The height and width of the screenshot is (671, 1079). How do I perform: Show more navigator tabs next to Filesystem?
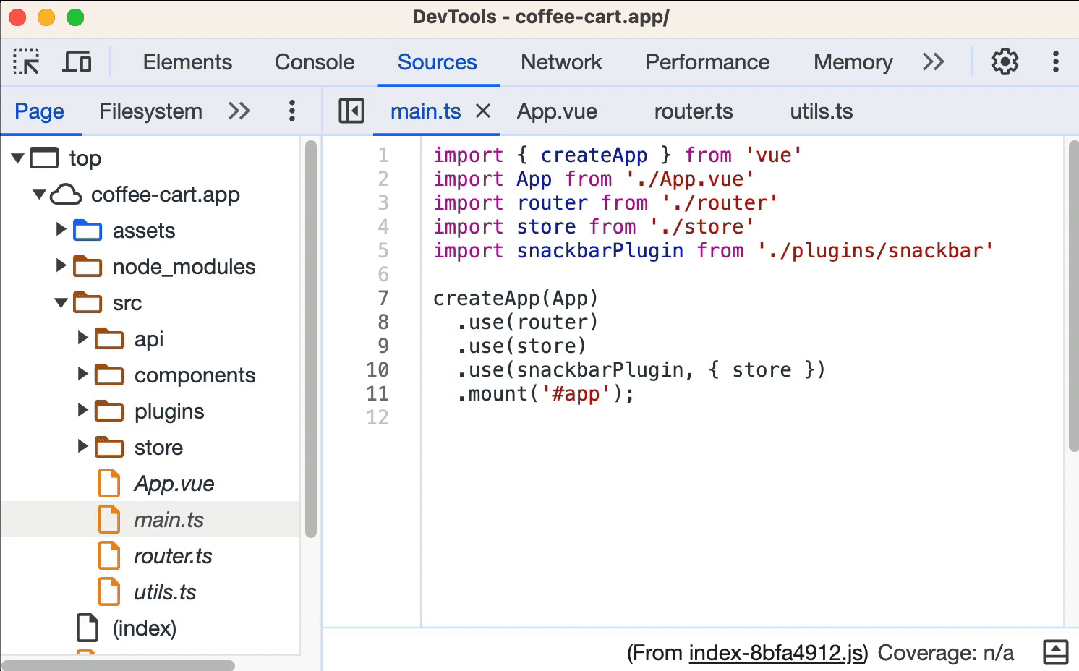(239, 111)
